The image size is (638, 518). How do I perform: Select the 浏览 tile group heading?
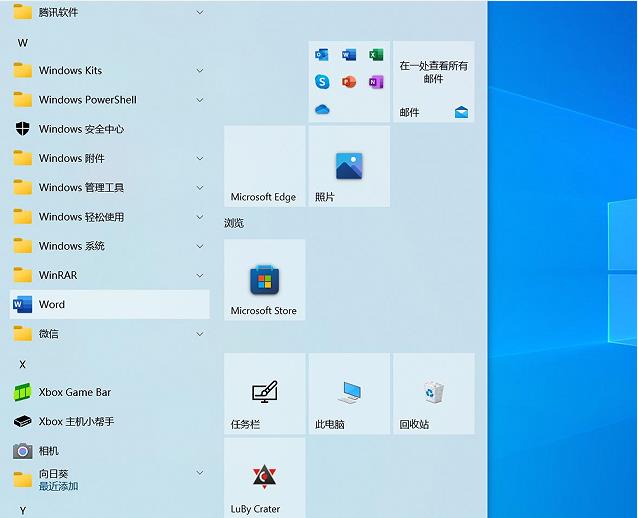234,223
